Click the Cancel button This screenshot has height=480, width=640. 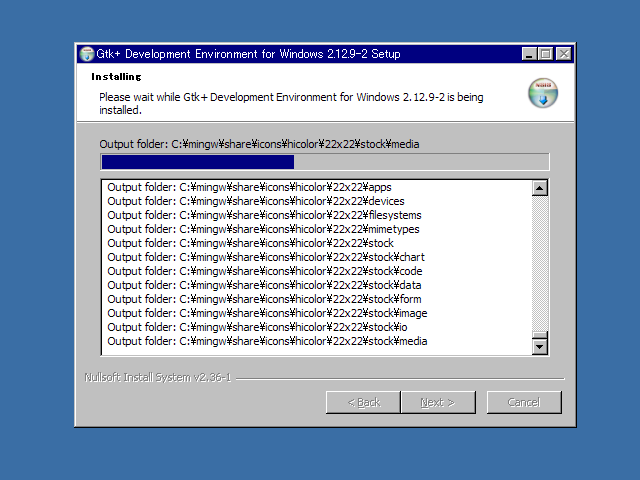click(524, 402)
